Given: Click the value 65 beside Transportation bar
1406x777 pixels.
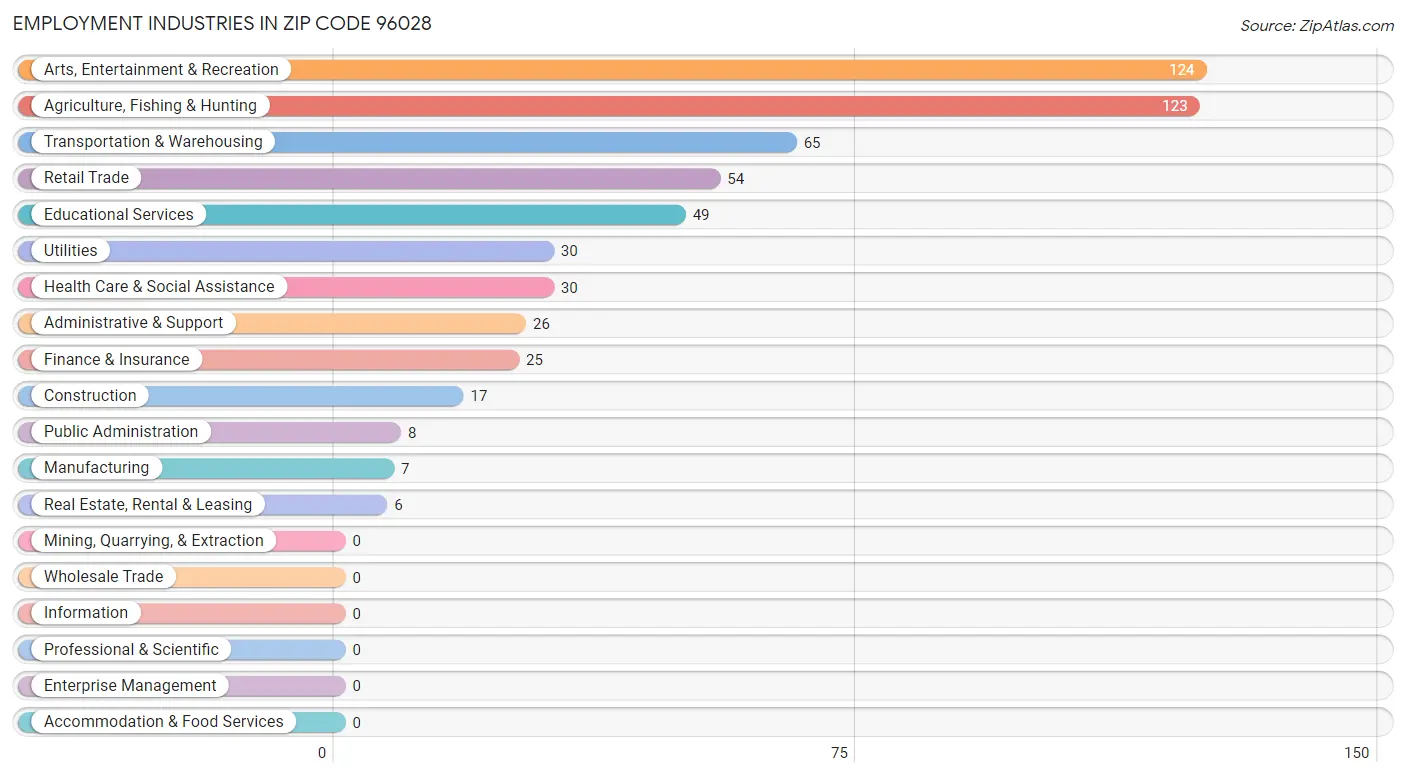Looking at the screenshot, I should (x=812, y=143).
